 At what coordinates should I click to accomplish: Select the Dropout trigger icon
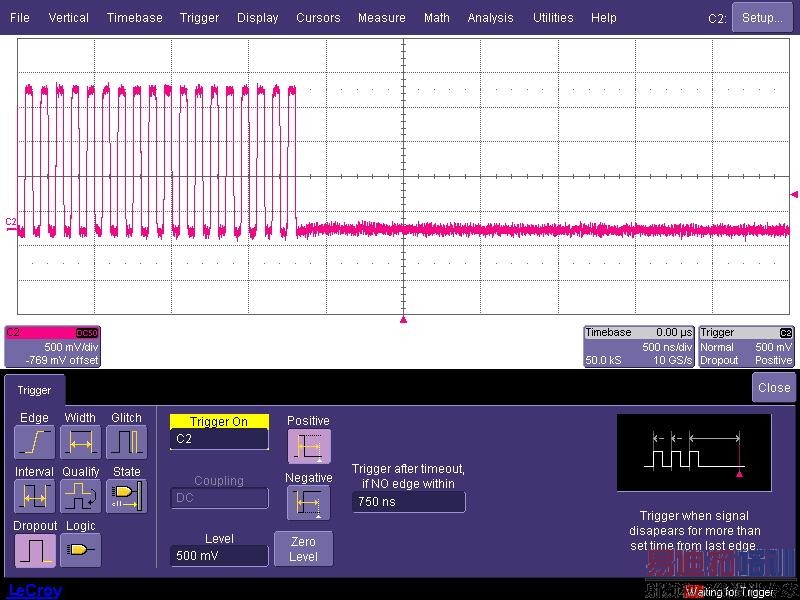click(34, 550)
